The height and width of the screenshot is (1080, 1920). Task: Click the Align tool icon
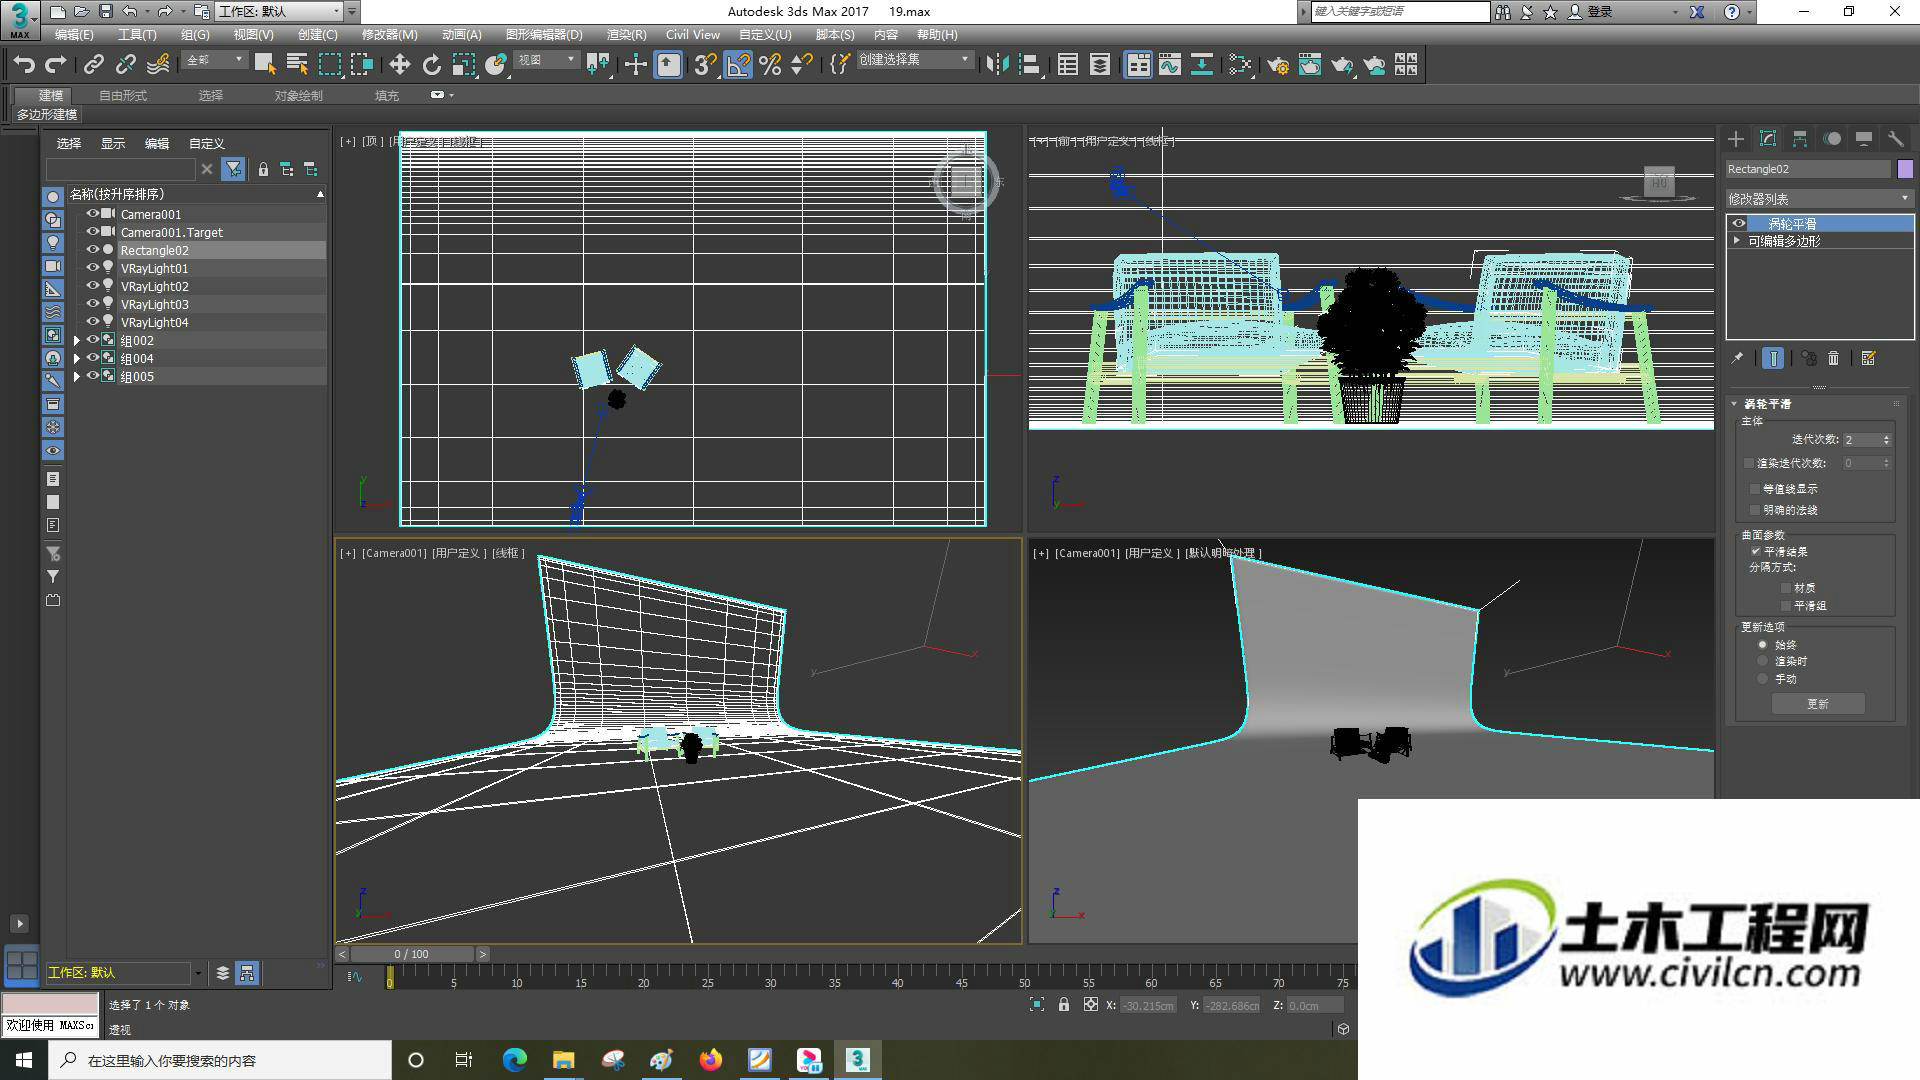[x=1029, y=65]
